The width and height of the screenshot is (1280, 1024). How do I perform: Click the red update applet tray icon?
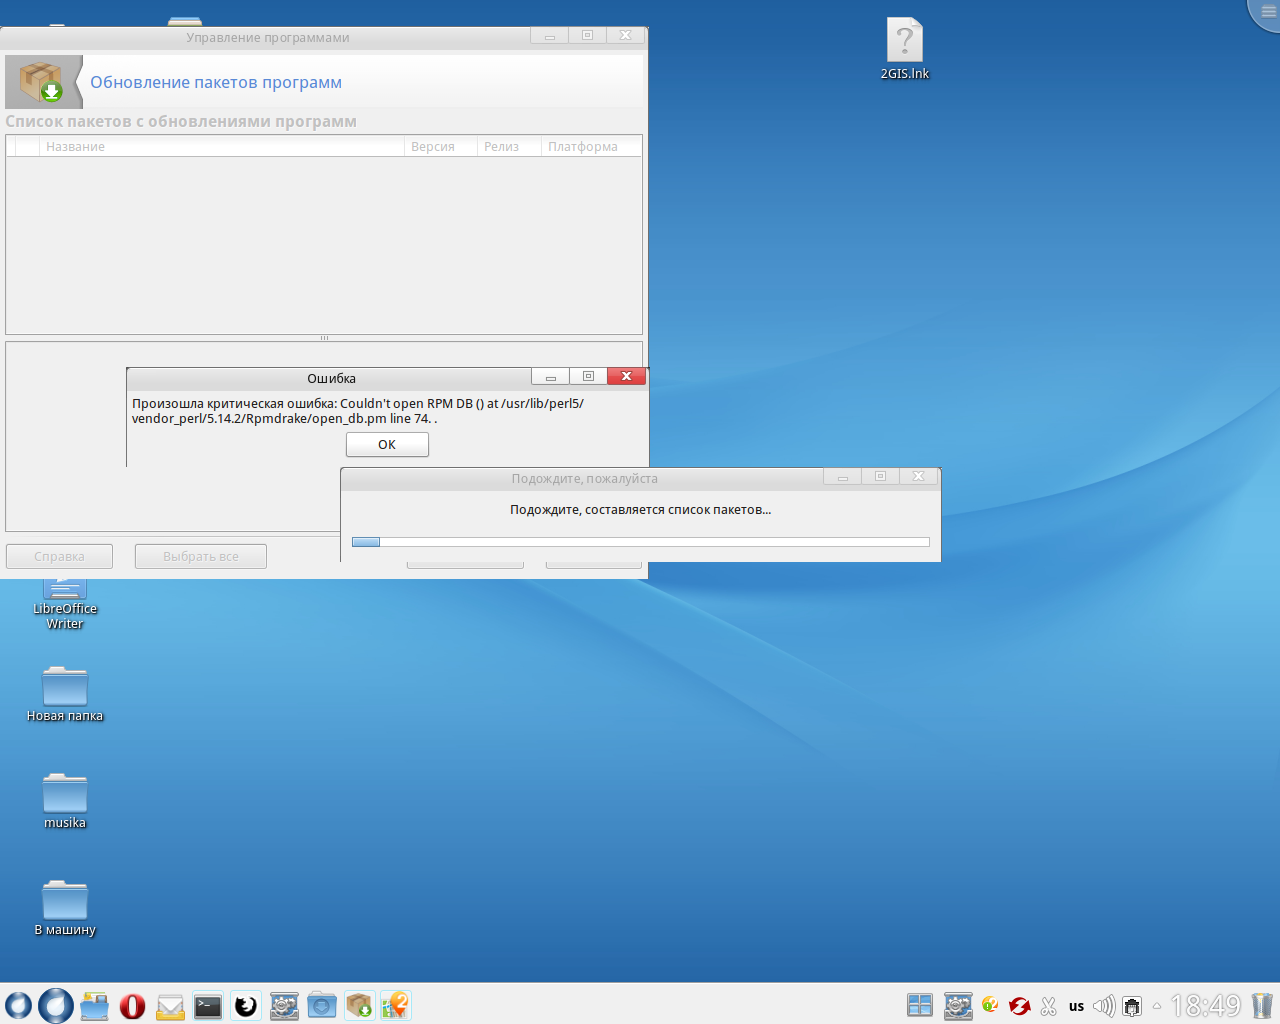[1019, 1006]
